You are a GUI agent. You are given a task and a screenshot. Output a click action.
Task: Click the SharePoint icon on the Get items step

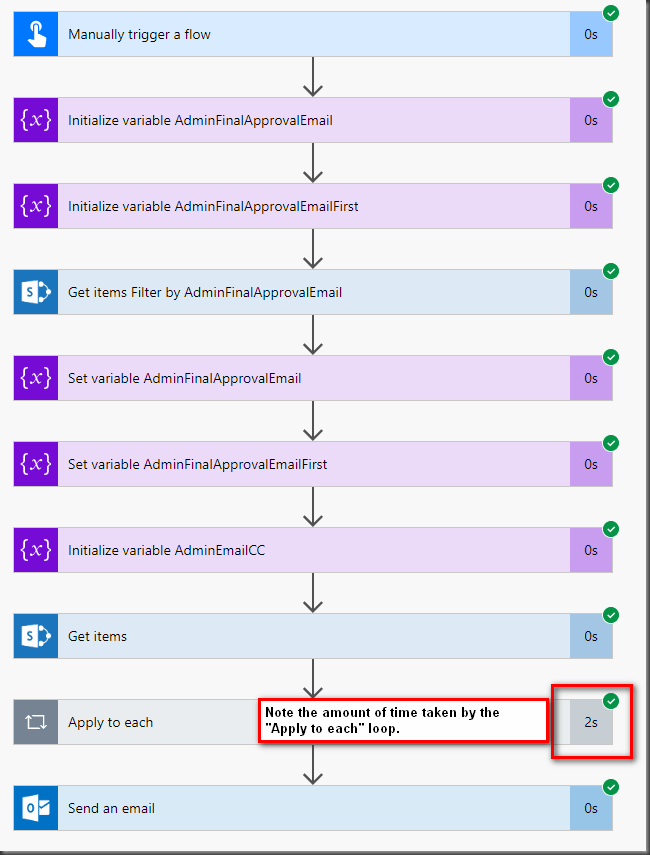coord(36,637)
